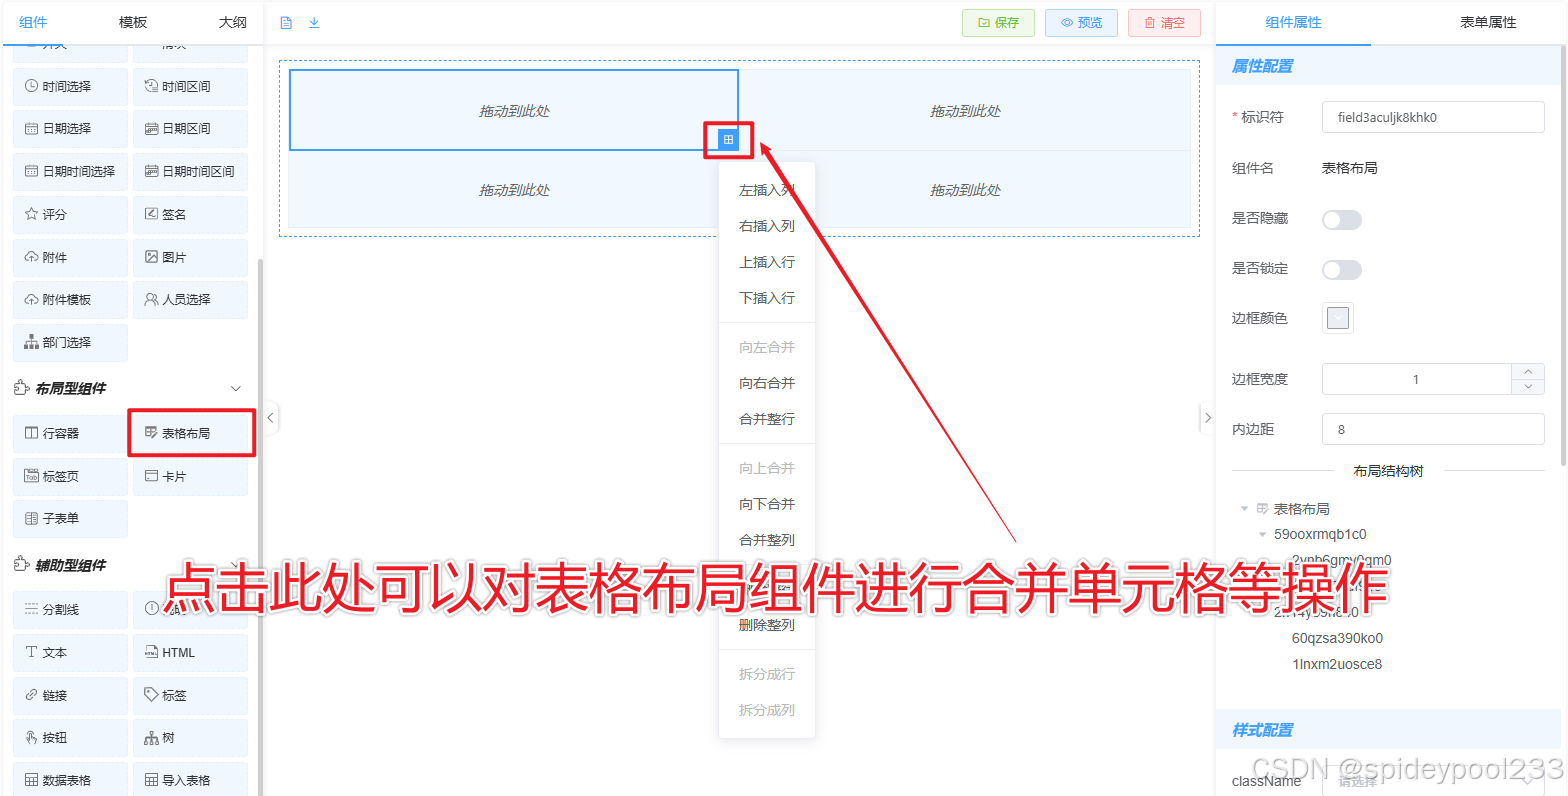Choose the 部门选择 department picker component
Viewport: 1568px width, 796px height.
70,343
